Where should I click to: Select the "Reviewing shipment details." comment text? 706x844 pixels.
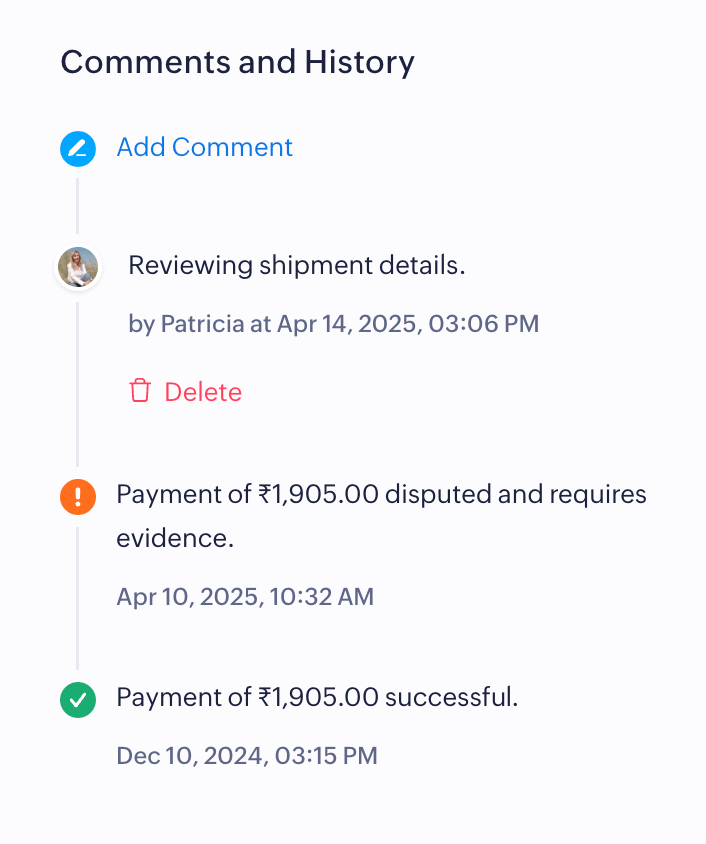297,266
